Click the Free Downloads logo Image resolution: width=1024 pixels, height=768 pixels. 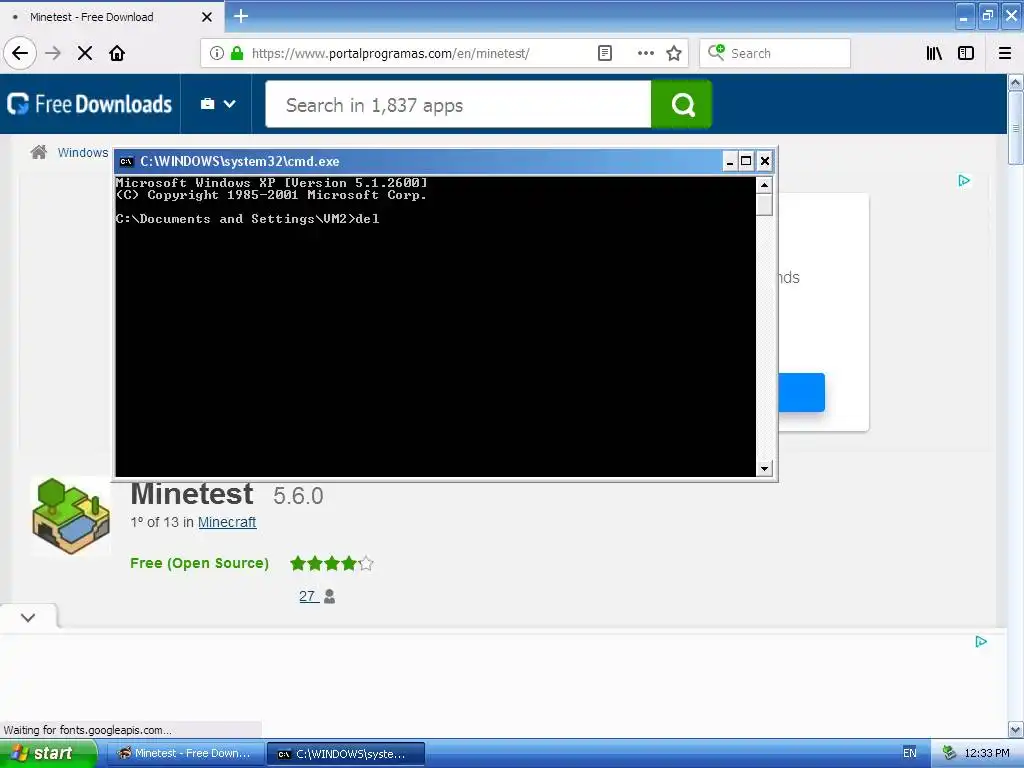tap(89, 104)
